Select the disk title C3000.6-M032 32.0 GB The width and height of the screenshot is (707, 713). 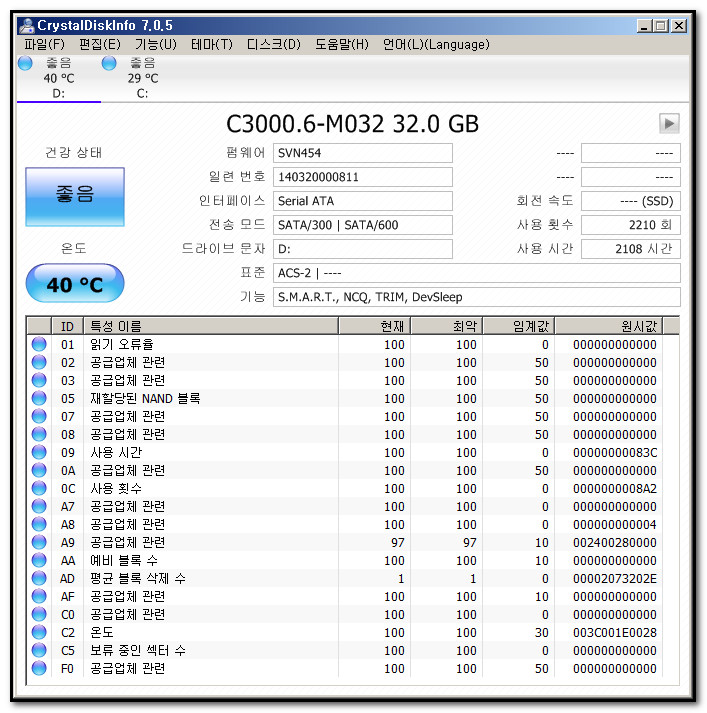[x=352, y=124]
